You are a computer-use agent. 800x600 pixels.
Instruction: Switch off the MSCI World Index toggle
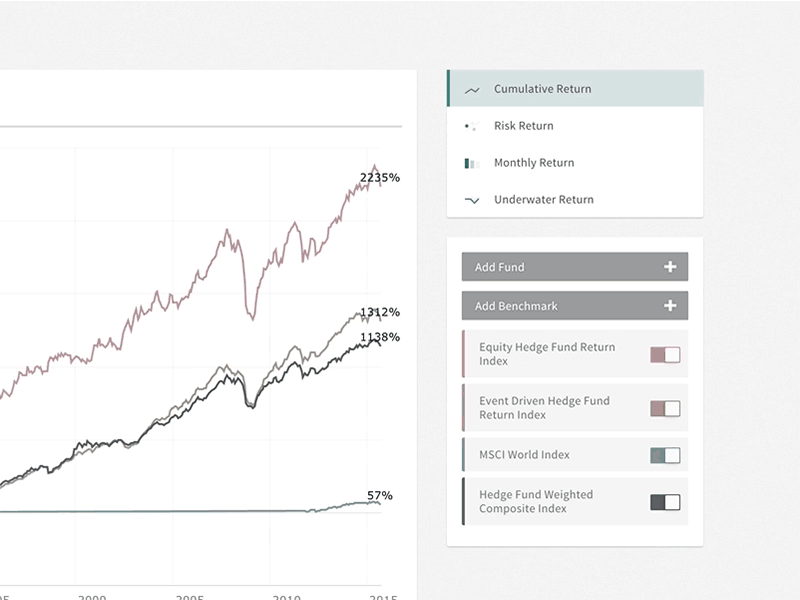pos(665,454)
